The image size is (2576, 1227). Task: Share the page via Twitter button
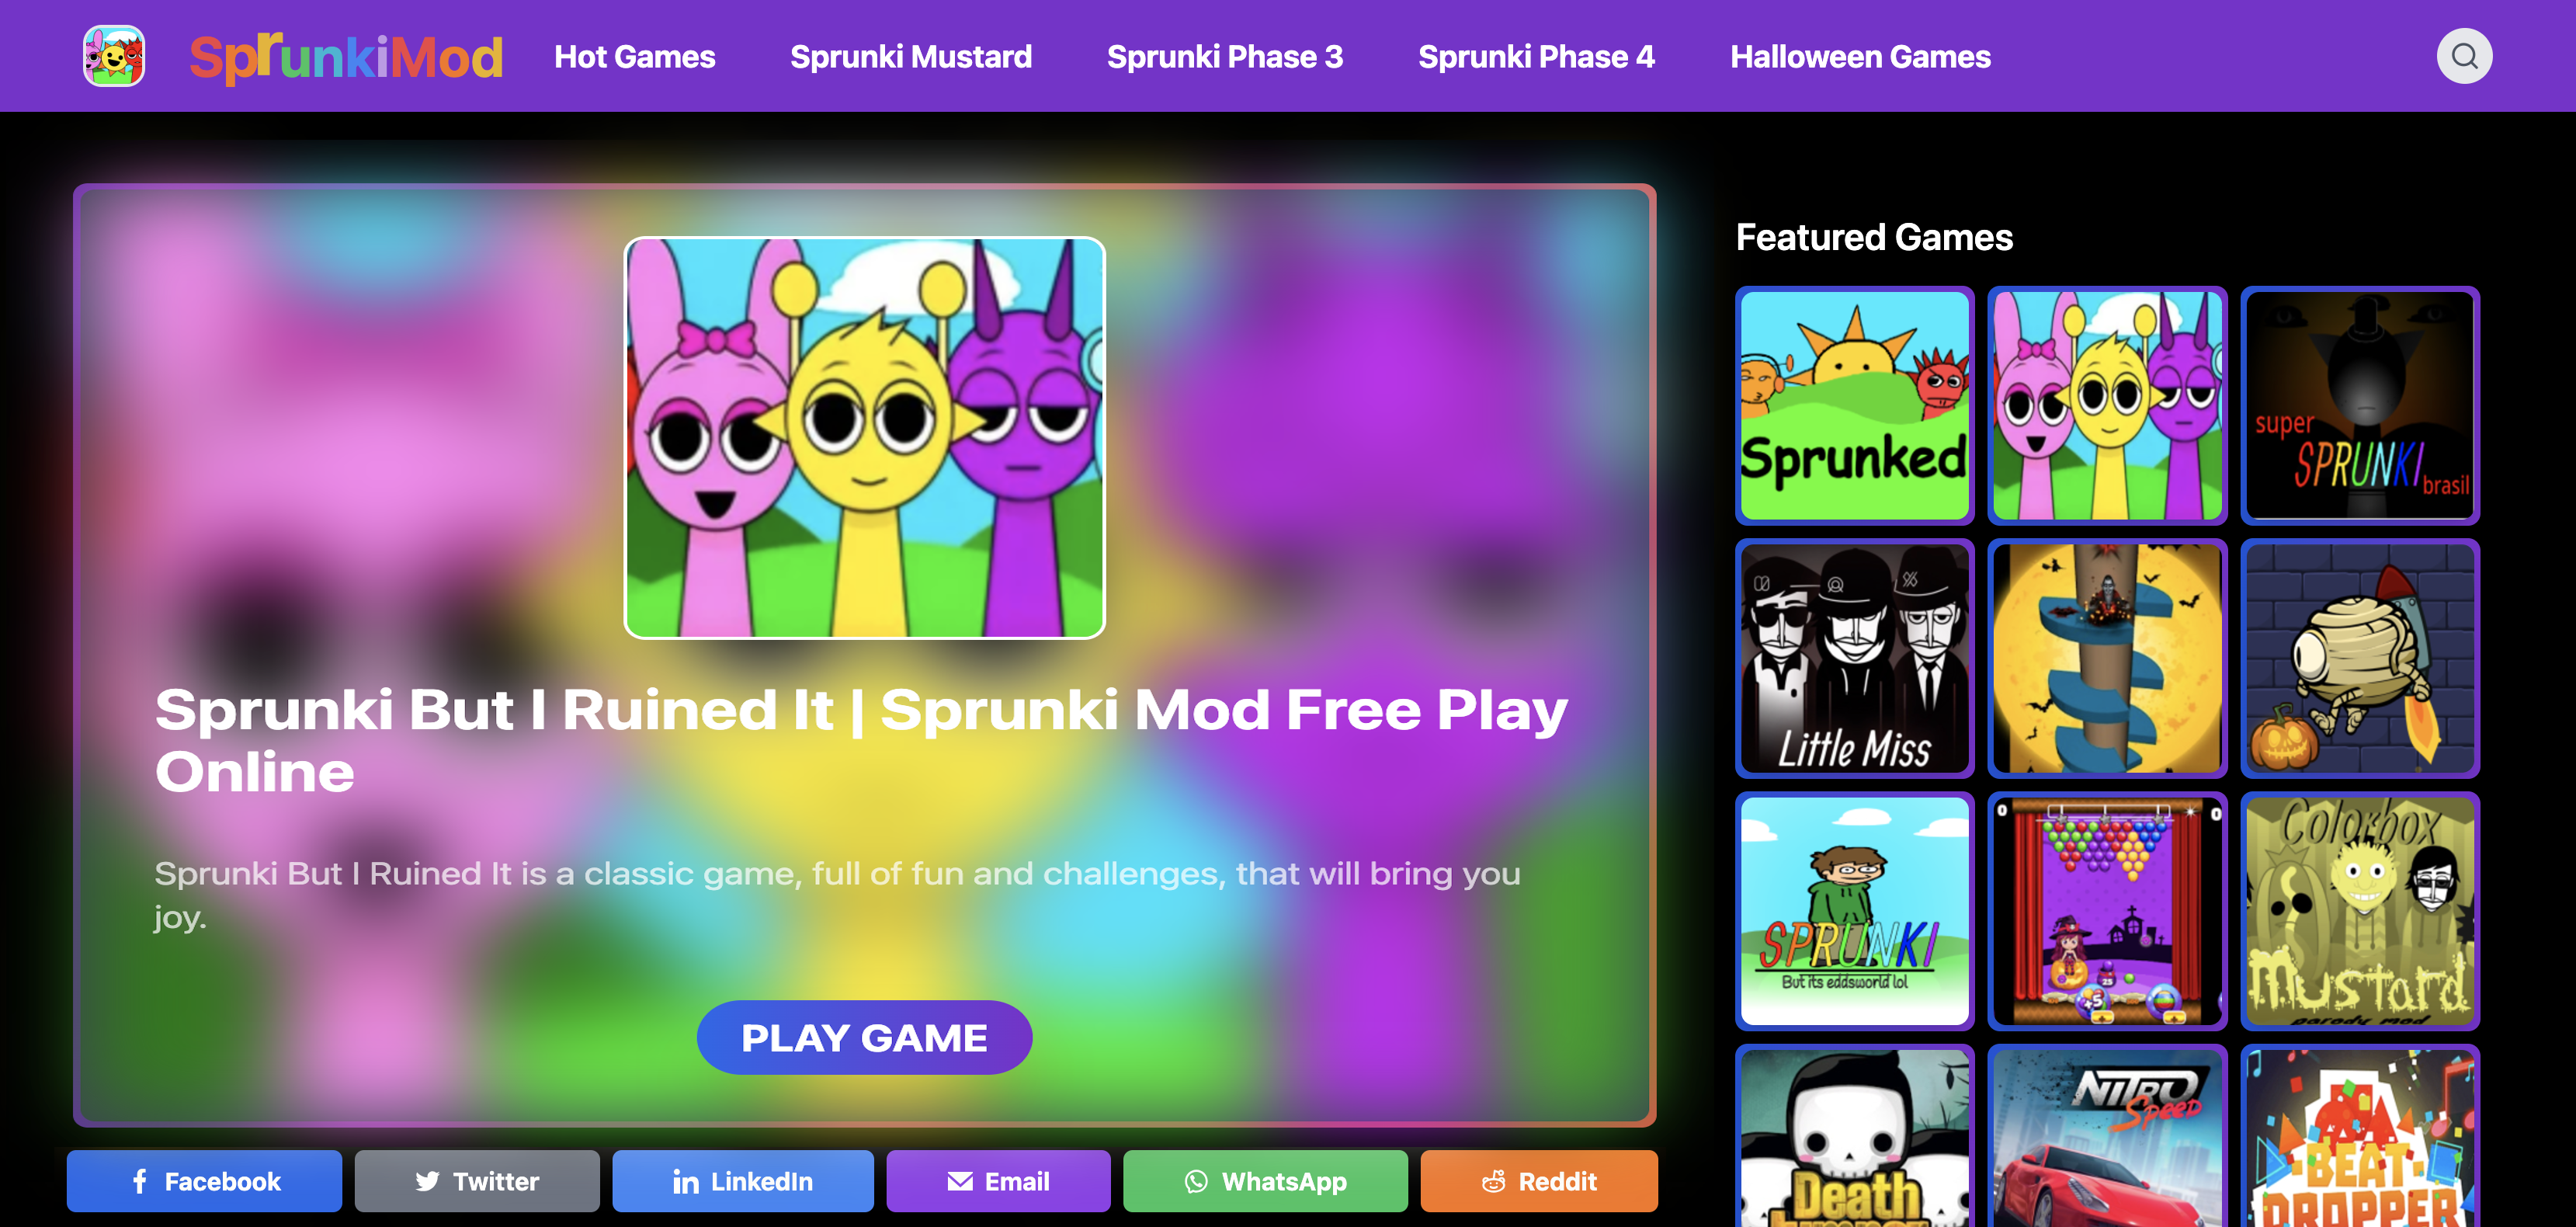coord(477,1181)
